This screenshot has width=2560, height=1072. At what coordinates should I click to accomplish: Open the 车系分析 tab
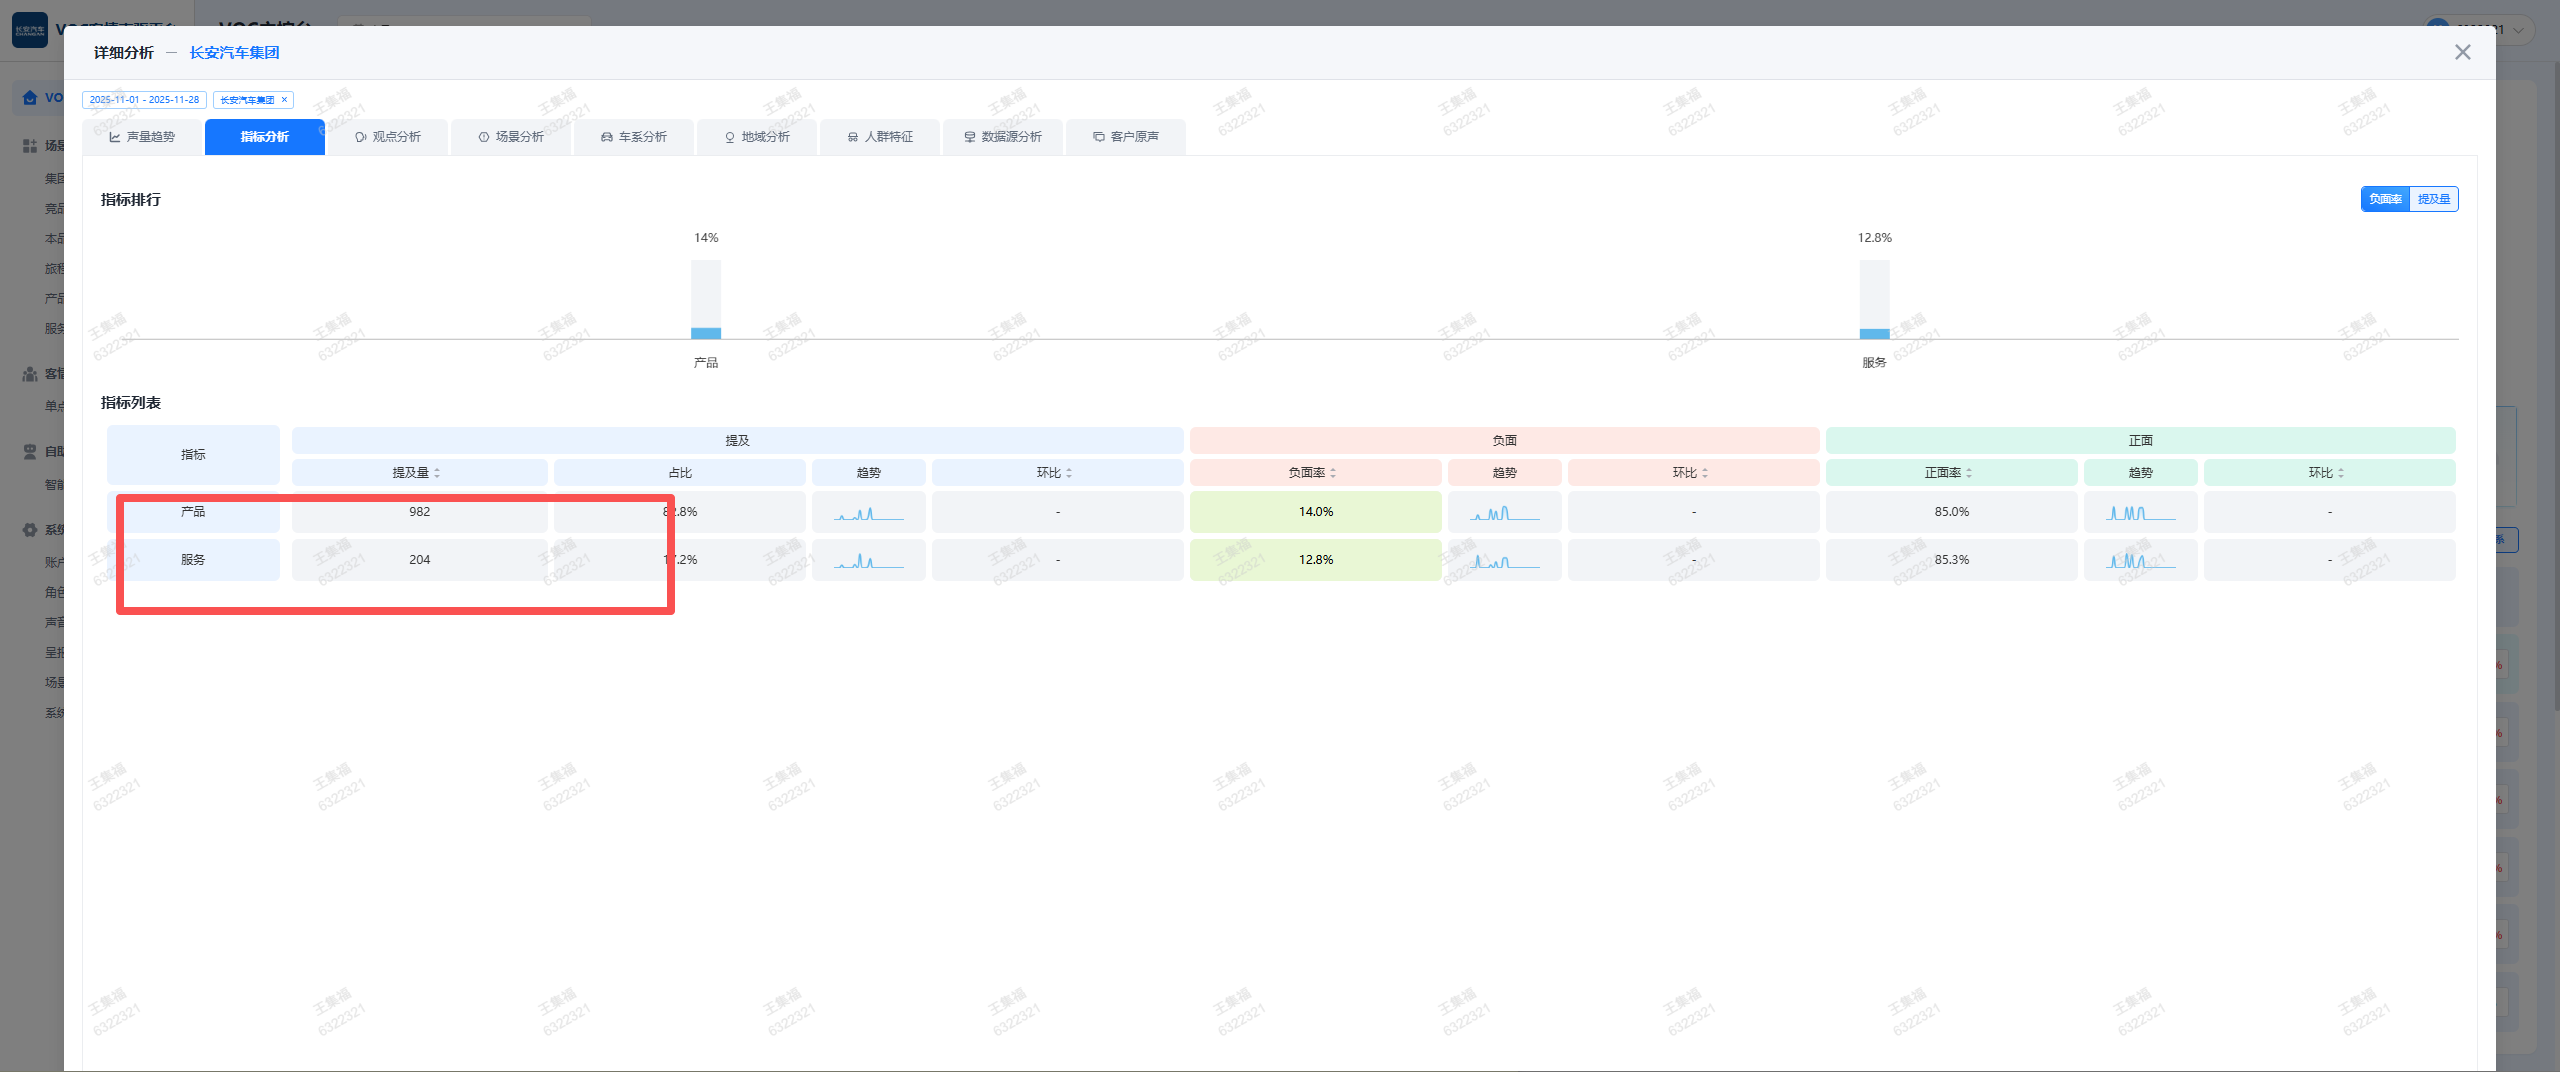click(x=634, y=137)
